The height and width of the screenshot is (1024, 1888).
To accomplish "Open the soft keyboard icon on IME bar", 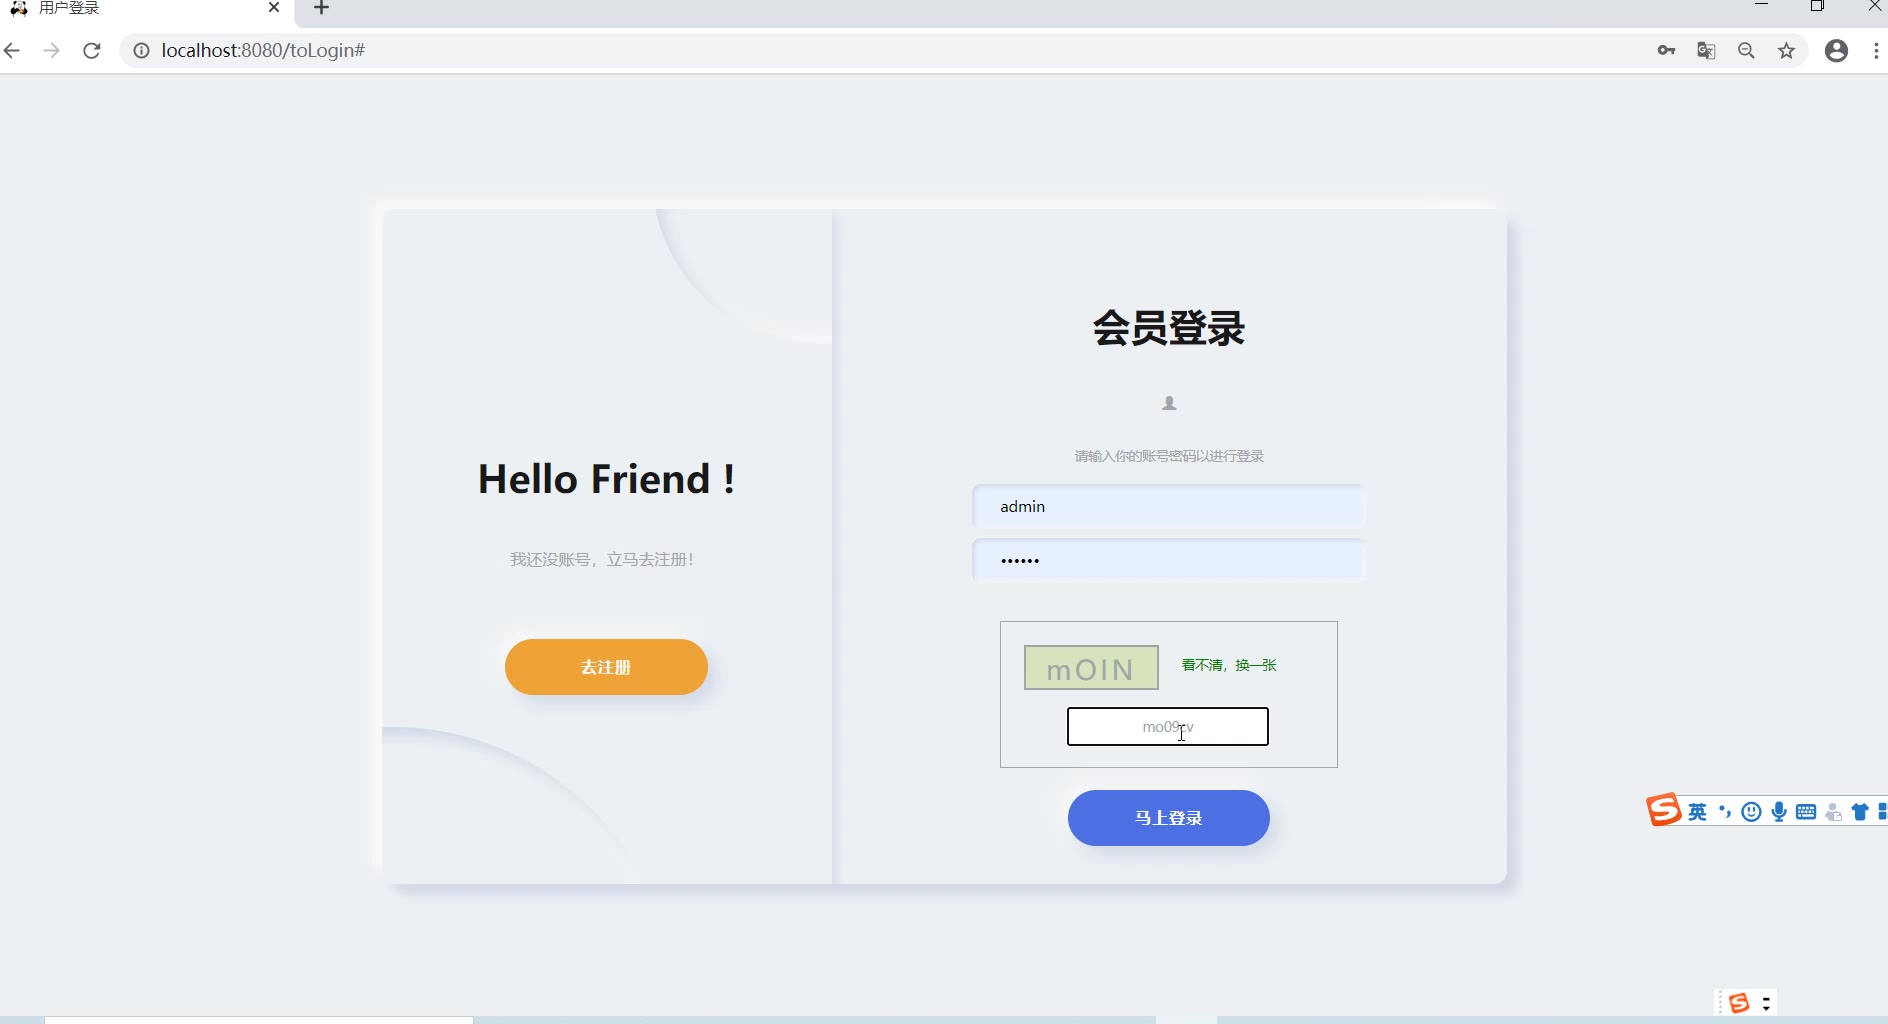I will click(x=1806, y=812).
